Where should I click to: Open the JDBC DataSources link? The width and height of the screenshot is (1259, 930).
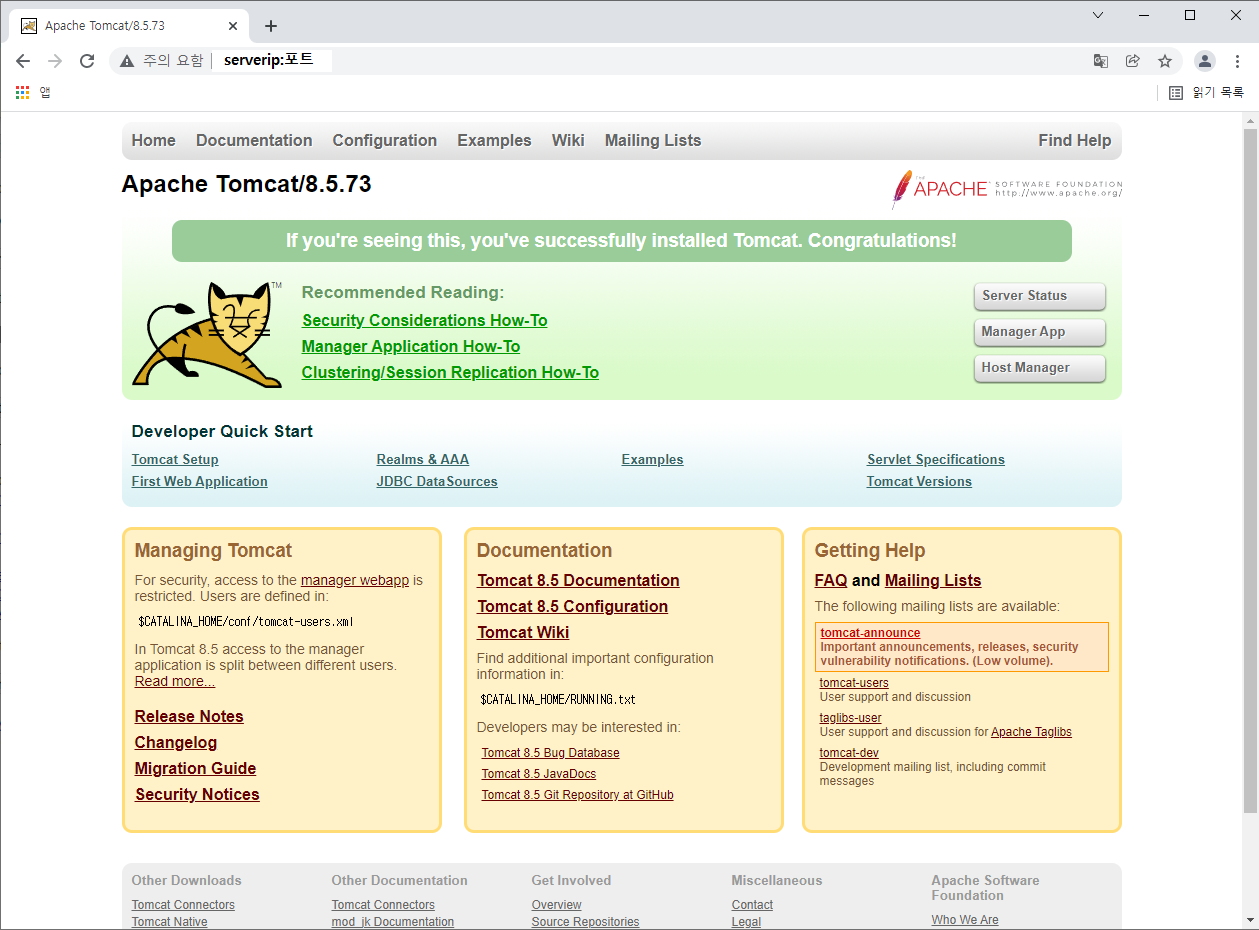[x=437, y=482]
